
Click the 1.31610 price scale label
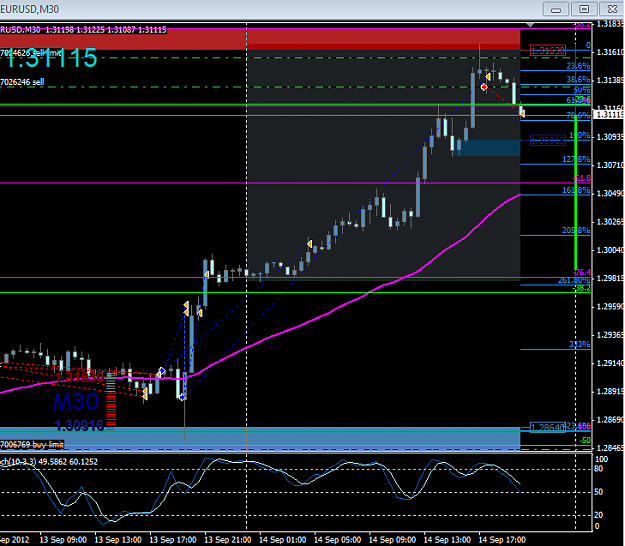coord(610,52)
